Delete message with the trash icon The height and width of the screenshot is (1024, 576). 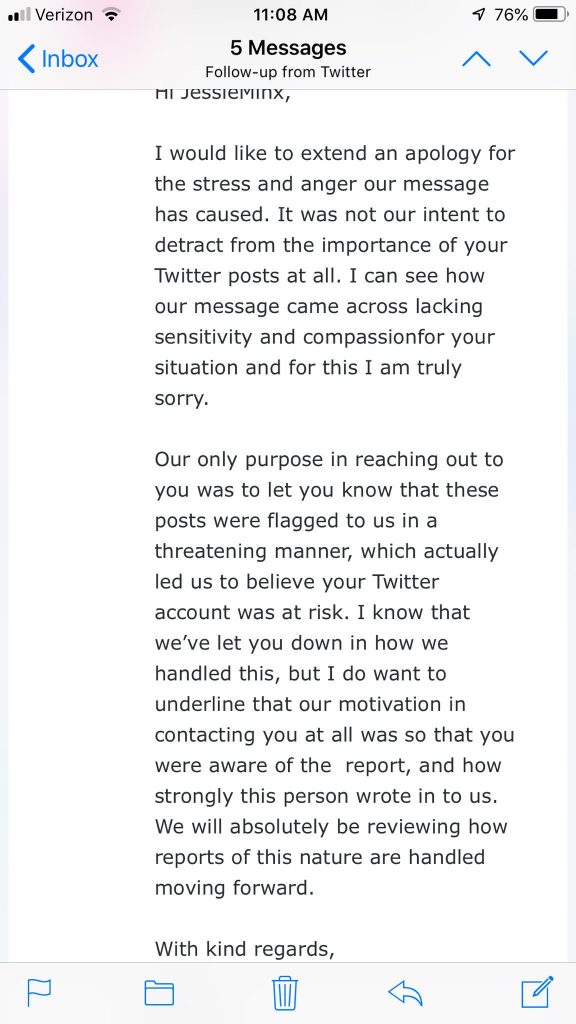tap(285, 993)
